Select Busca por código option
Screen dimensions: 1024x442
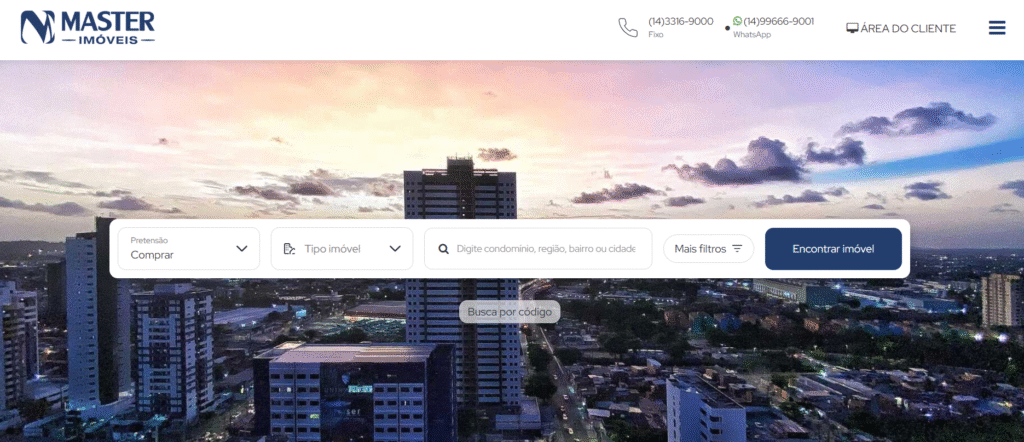click(510, 311)
